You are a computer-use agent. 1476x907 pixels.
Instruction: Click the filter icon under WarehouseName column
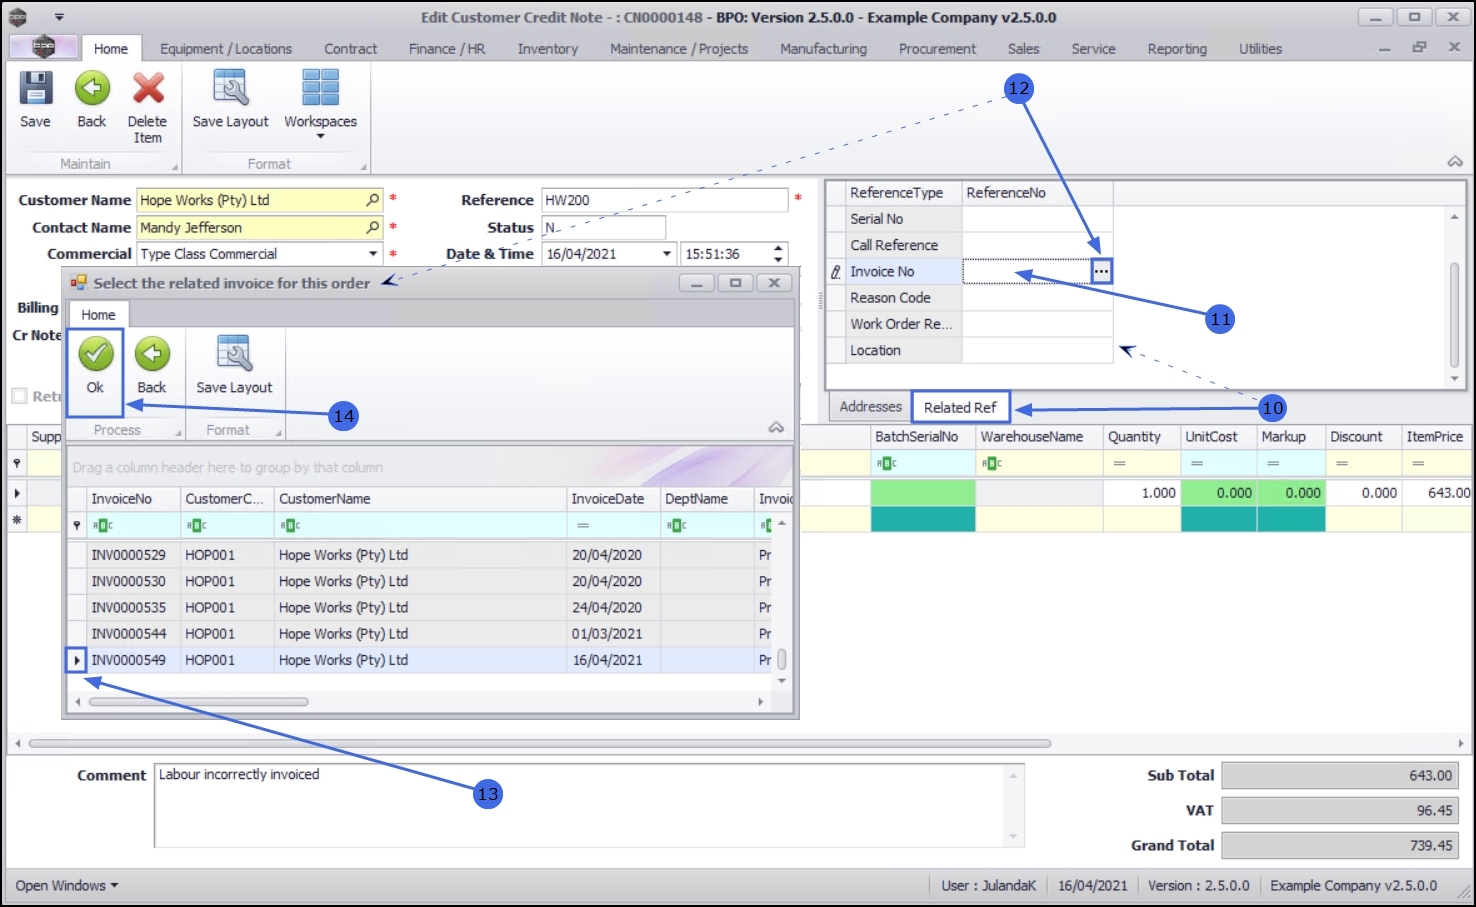[x=991, y=463]
